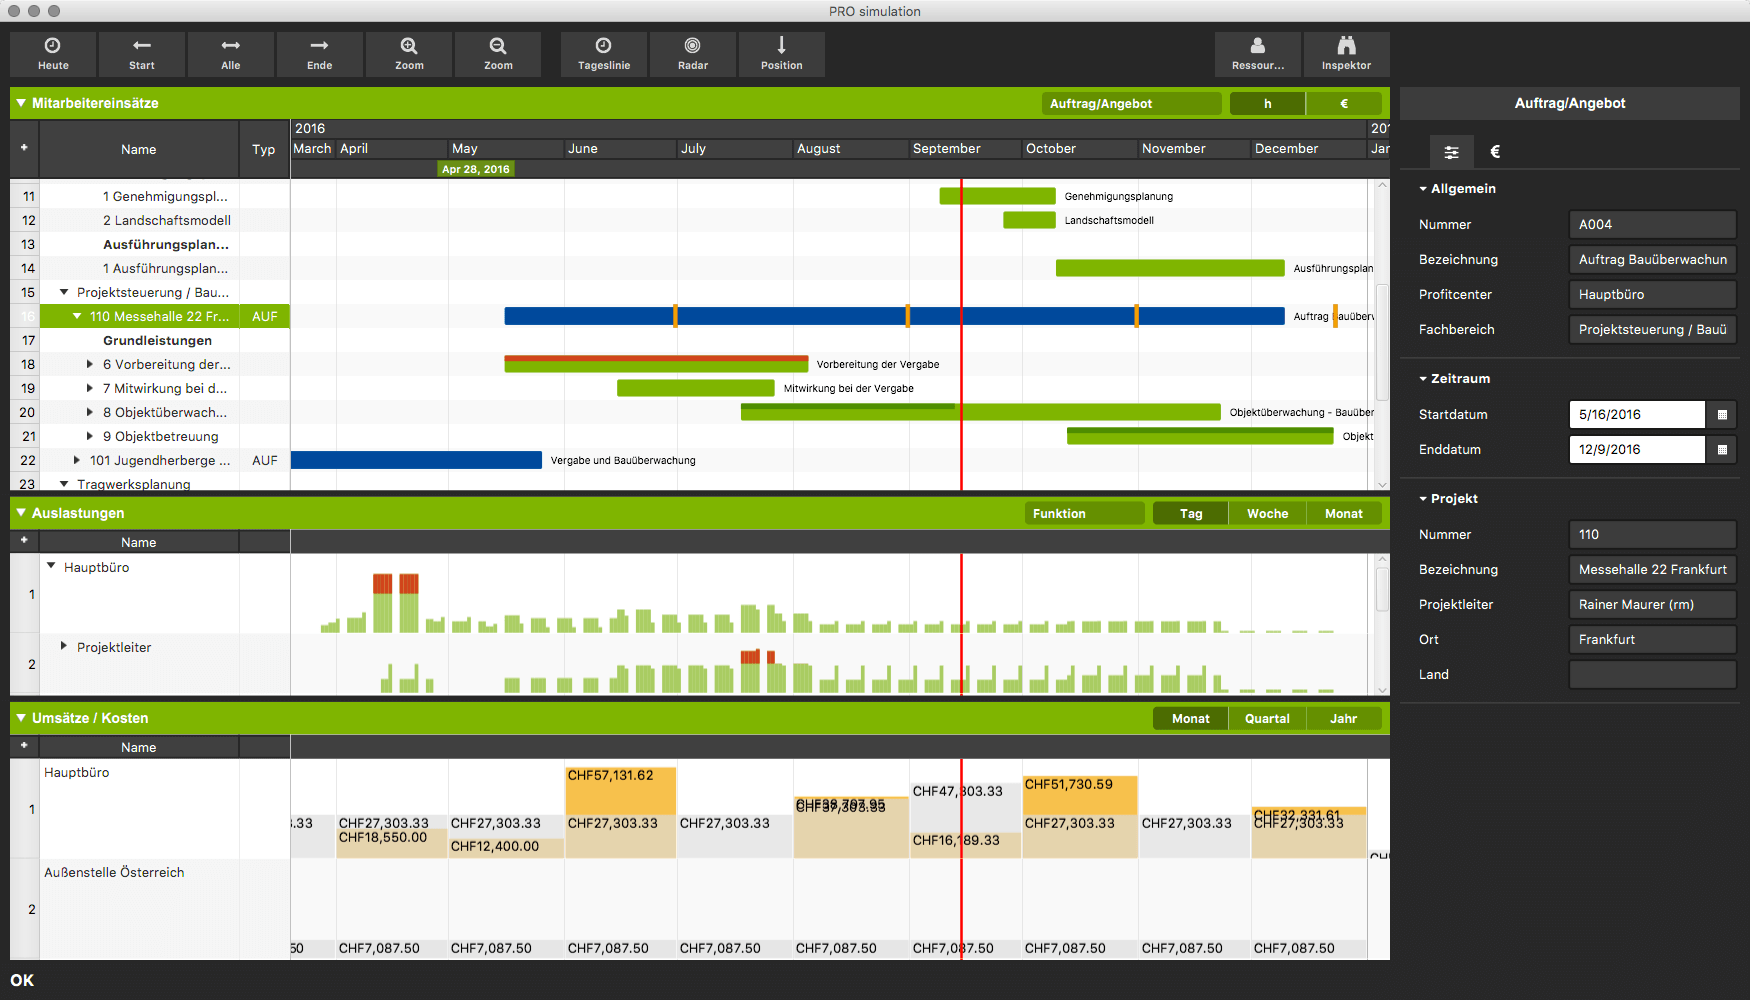1750x1000 pixels.
Task: Click the Tageslinie toolbar icon
Action: 604,46
